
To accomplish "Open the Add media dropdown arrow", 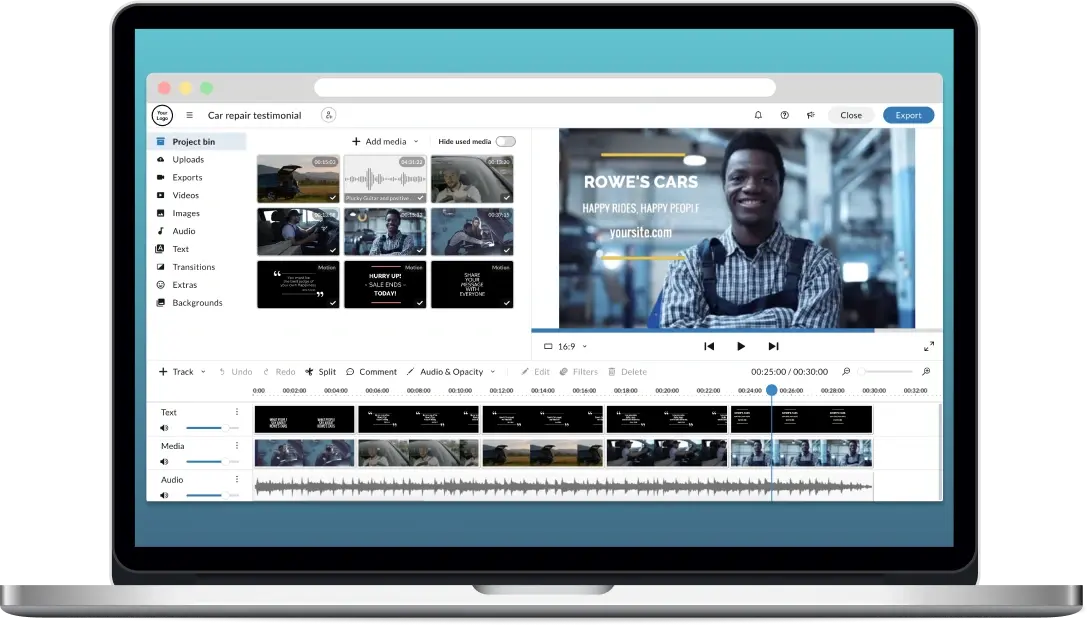I will (x=414, y=141).
